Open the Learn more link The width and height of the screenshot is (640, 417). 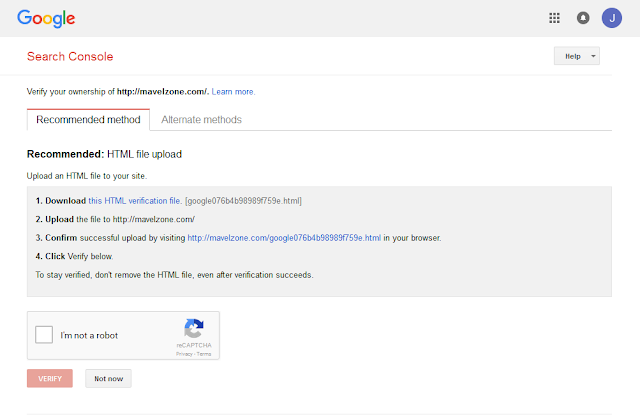click(233, 92)
